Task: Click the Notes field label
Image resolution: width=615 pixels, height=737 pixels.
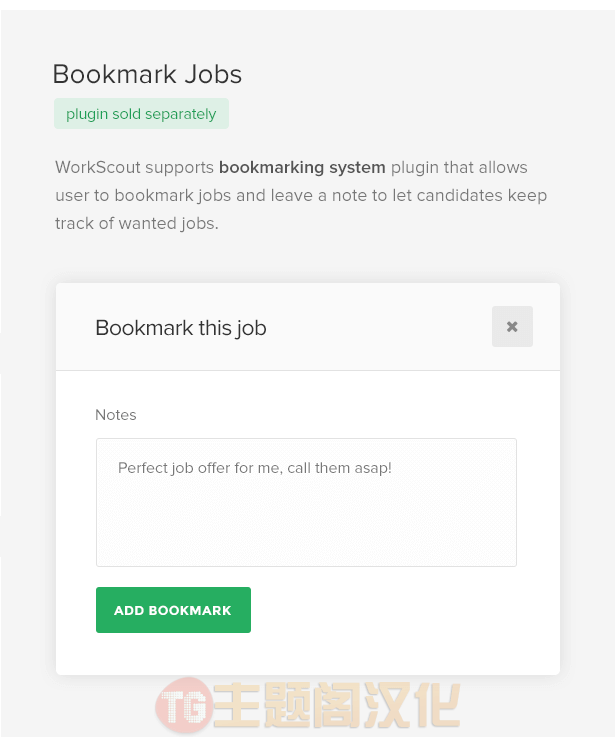Action: pyautogui.click(x=116, y=415)
